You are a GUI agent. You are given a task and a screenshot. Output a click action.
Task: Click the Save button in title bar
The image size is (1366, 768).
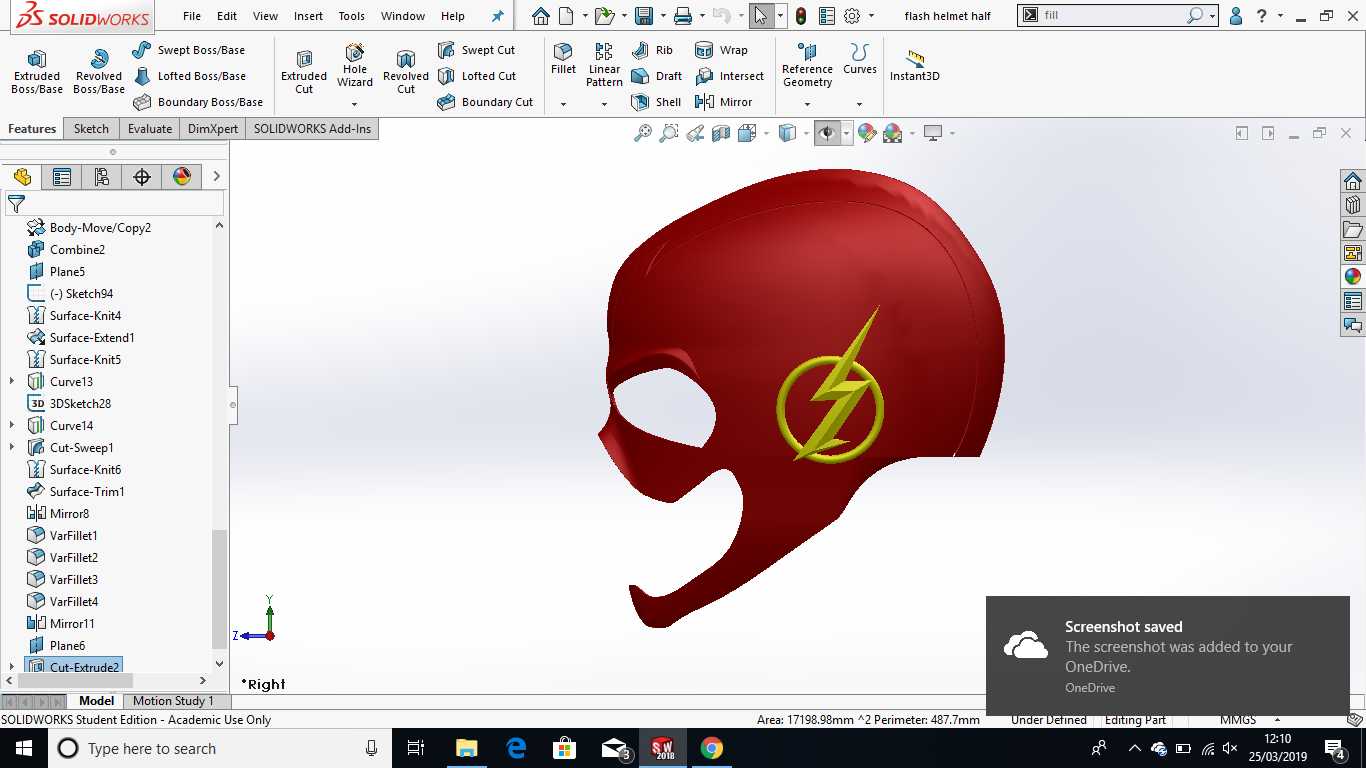(x=644, y=16)
